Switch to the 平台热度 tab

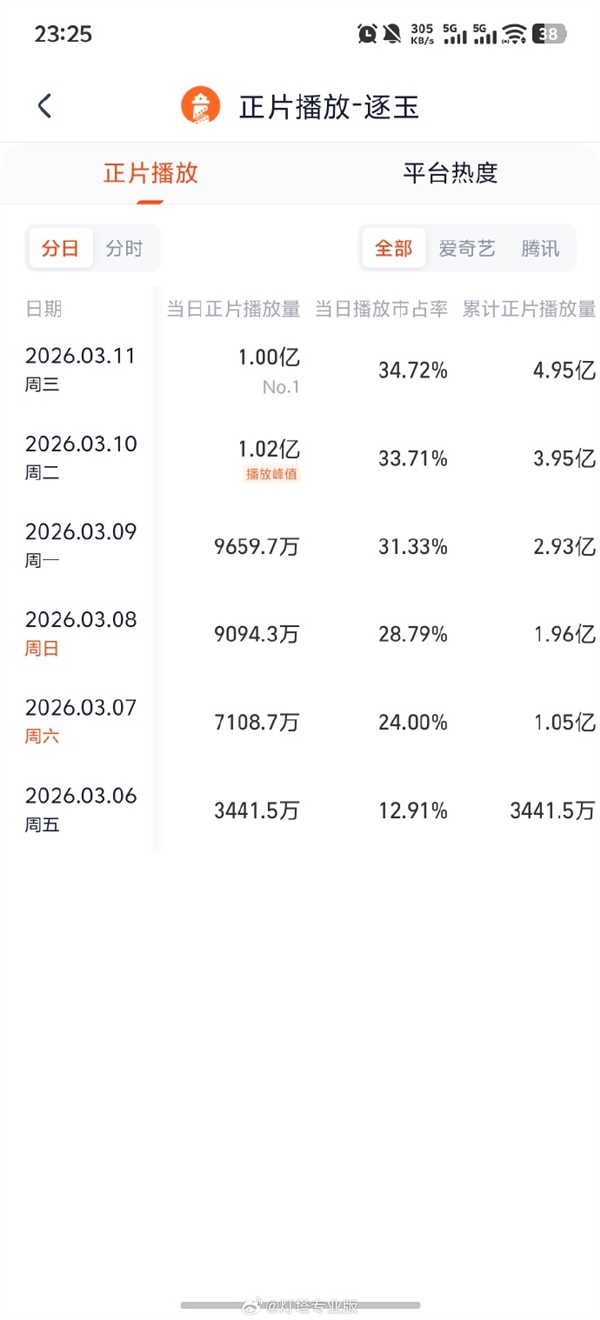pyautogui.click(x=449, y=173)
